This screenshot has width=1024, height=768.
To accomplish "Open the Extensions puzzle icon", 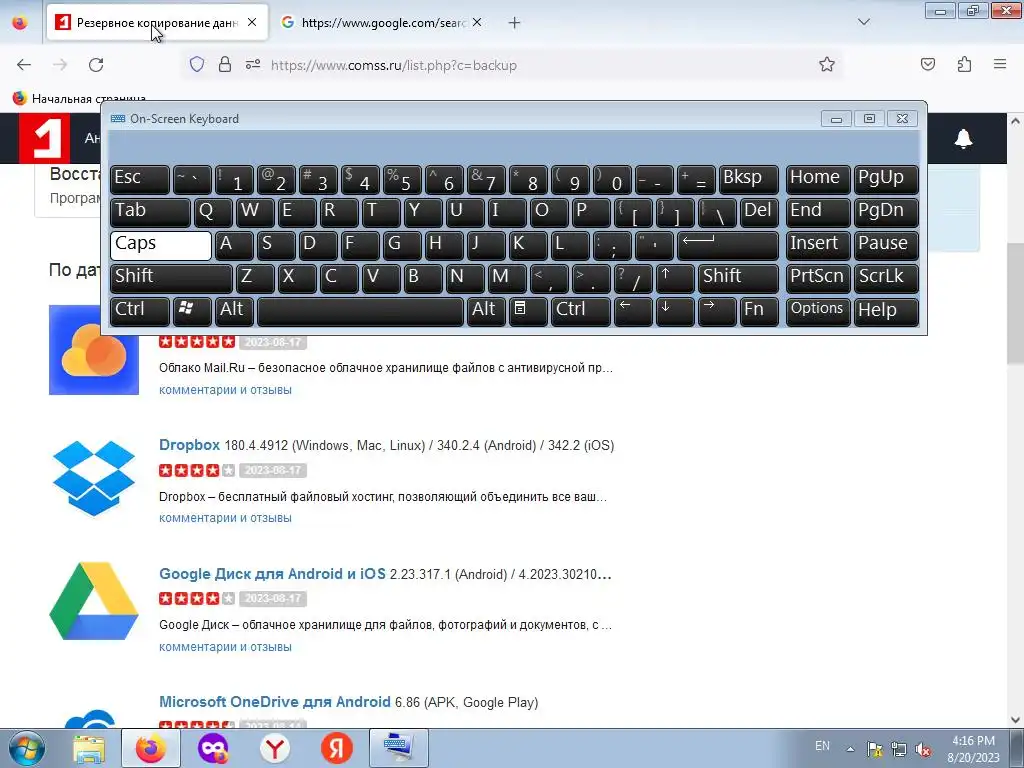I will [964, 64].
